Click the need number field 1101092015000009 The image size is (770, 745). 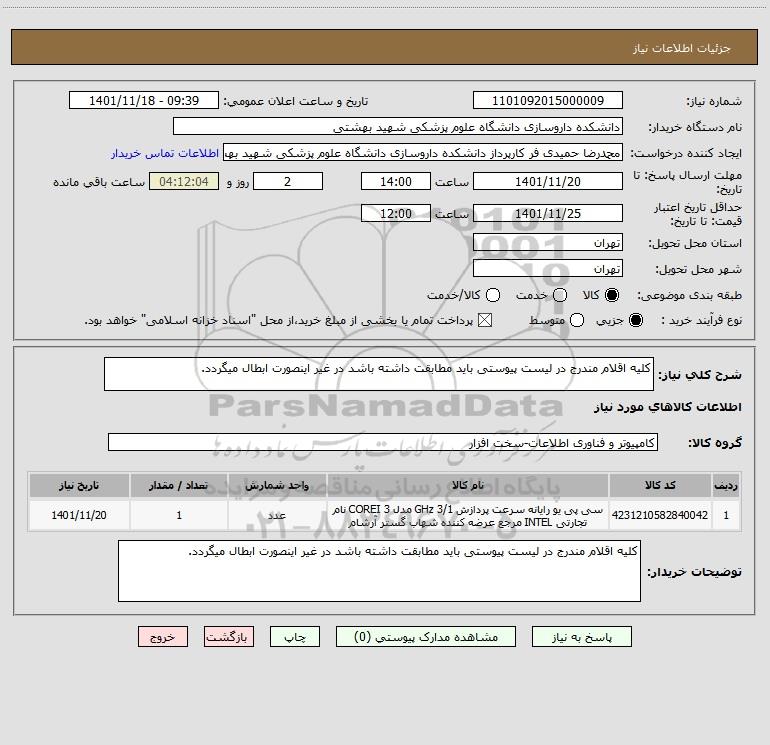coord(548,100)
